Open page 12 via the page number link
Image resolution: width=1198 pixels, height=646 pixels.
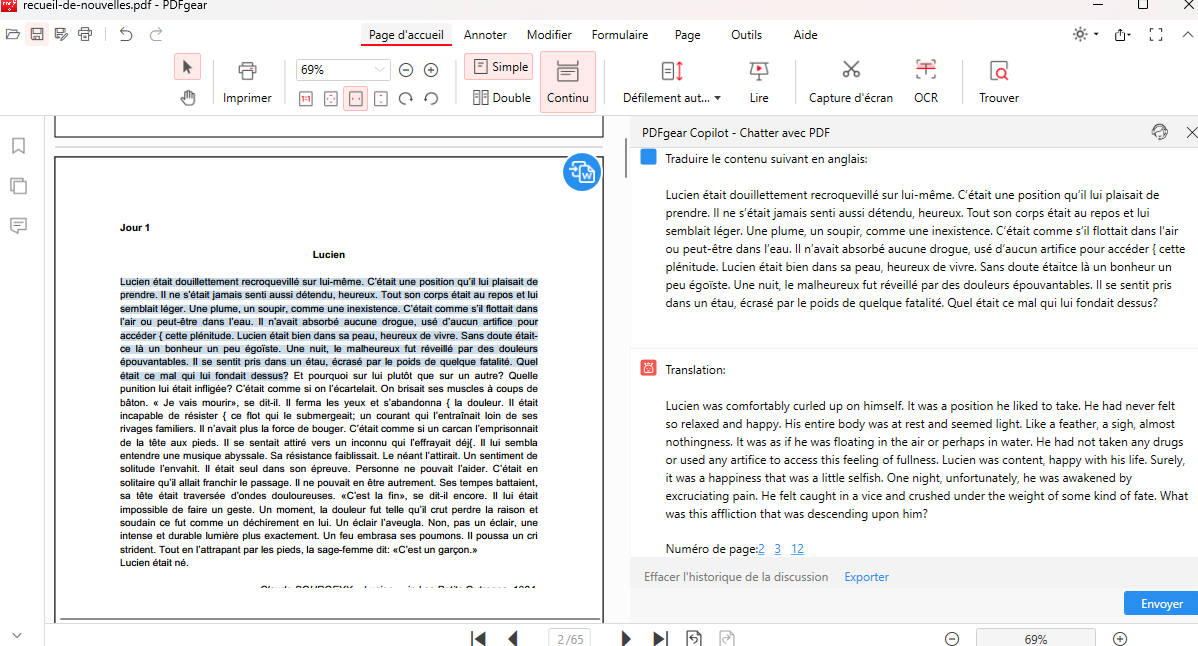(797, 549)
